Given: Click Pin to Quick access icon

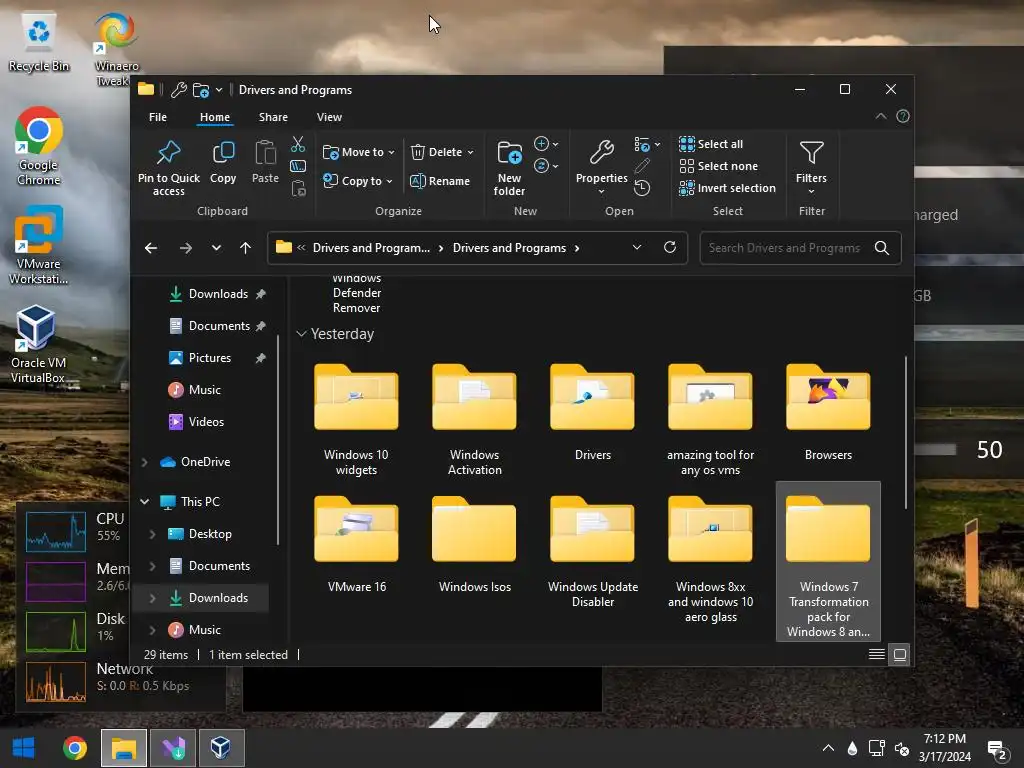Looking at the screenshot, I should pyautogui.click(x=168, y=153).
